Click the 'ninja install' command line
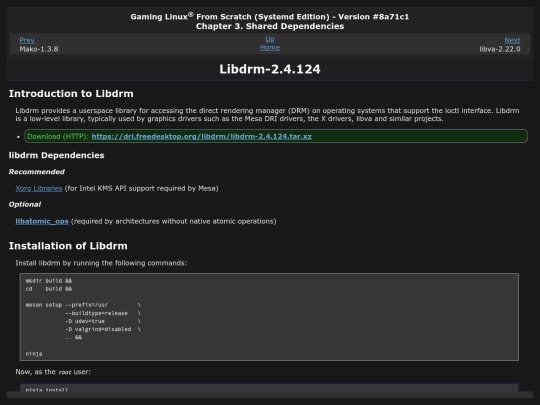This screenshot has height=405, width=540. click(47, 390)
